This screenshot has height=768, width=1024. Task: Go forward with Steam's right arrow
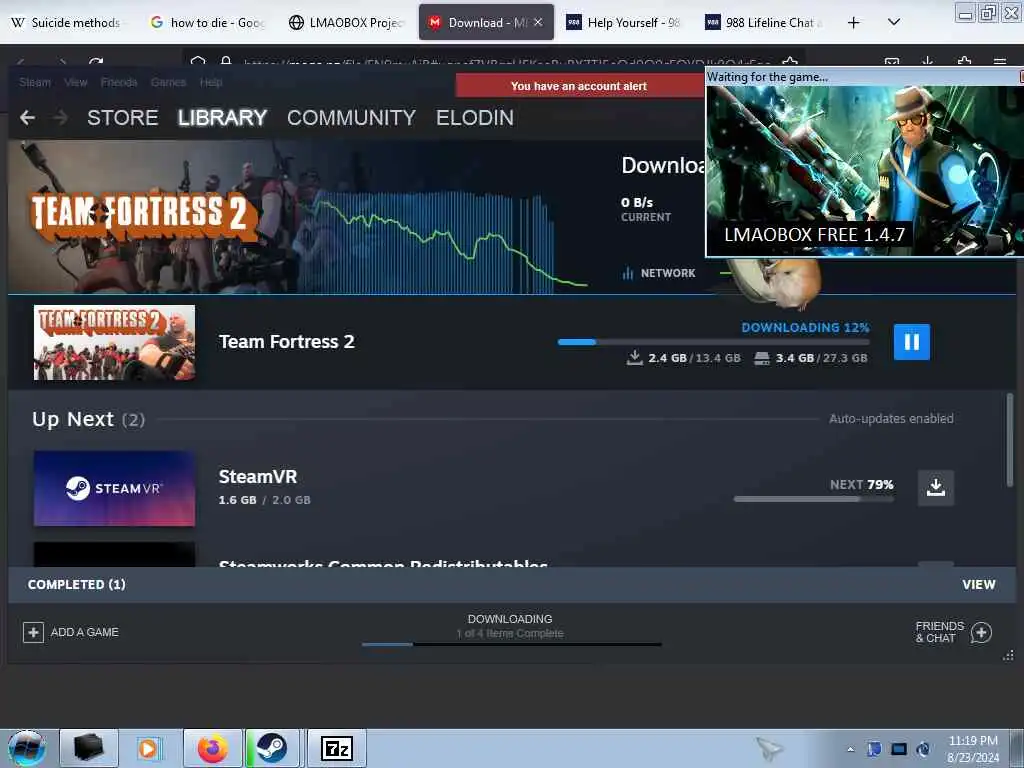point(60,118)
